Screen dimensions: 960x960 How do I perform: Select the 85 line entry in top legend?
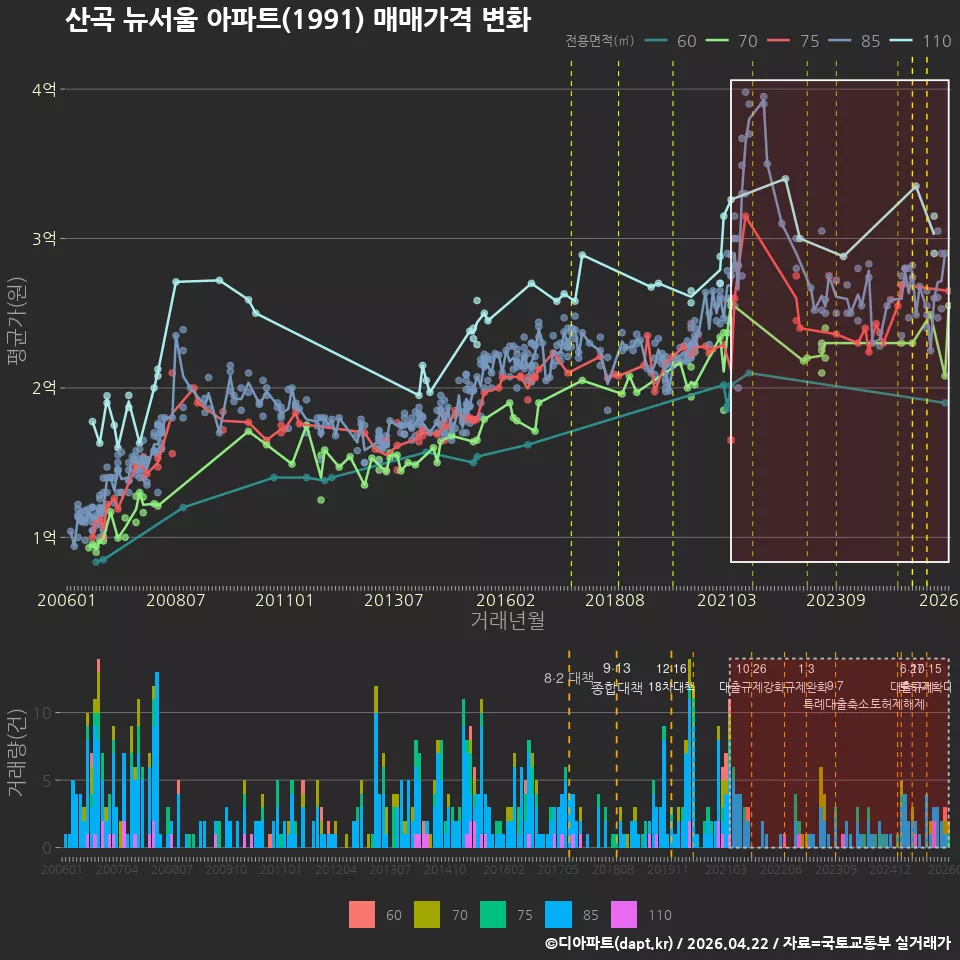click(855, 41)
